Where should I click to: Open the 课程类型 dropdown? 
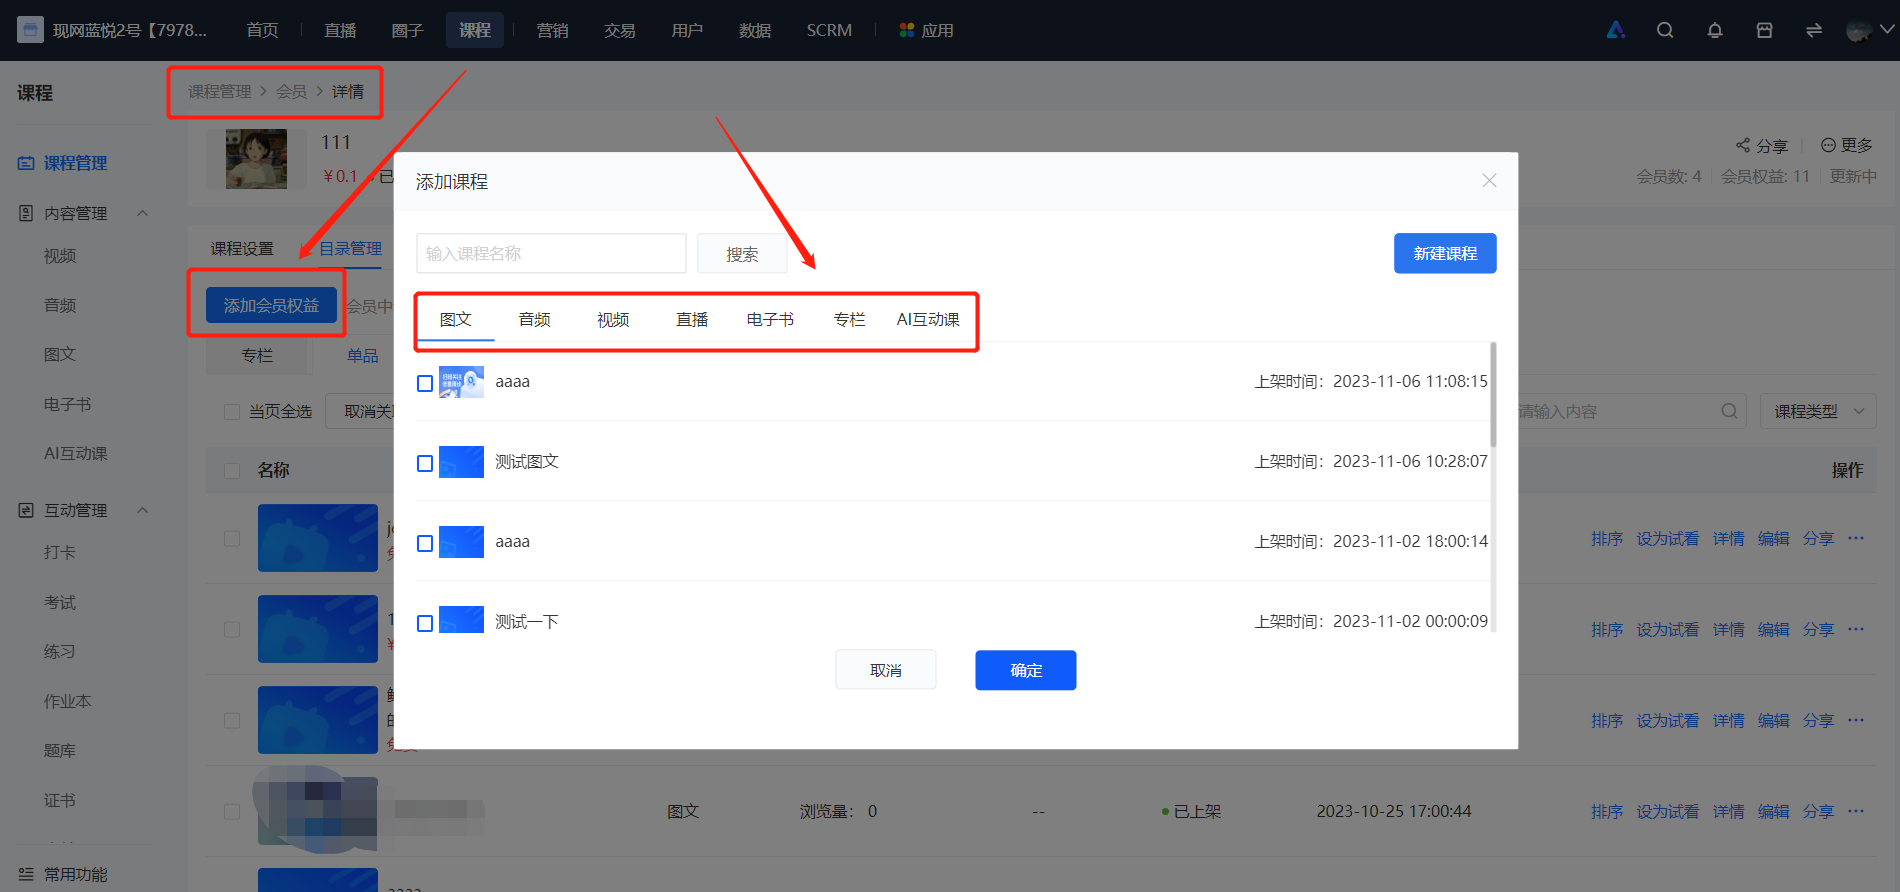(1818, 411)
